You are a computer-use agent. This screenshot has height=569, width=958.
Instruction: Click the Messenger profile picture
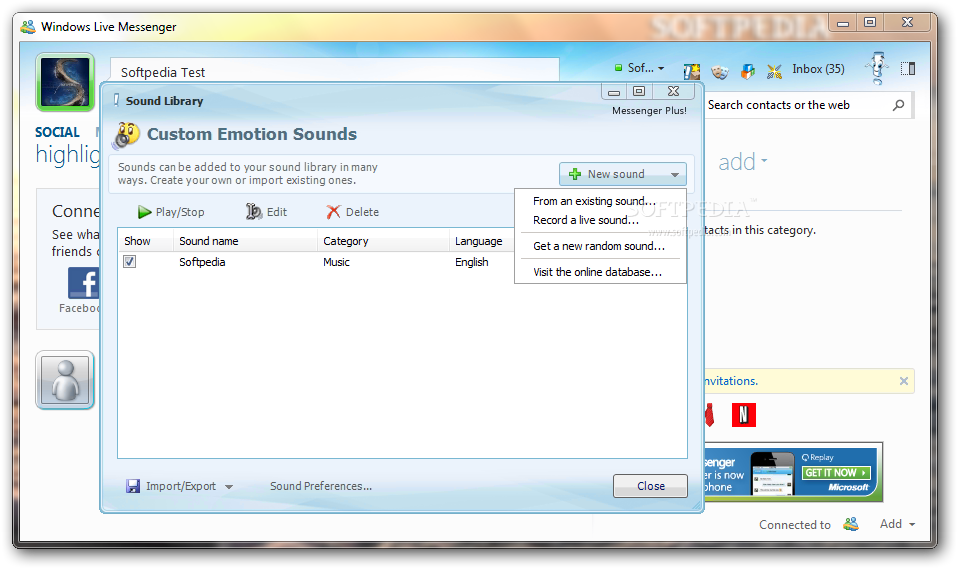point(65,82)
